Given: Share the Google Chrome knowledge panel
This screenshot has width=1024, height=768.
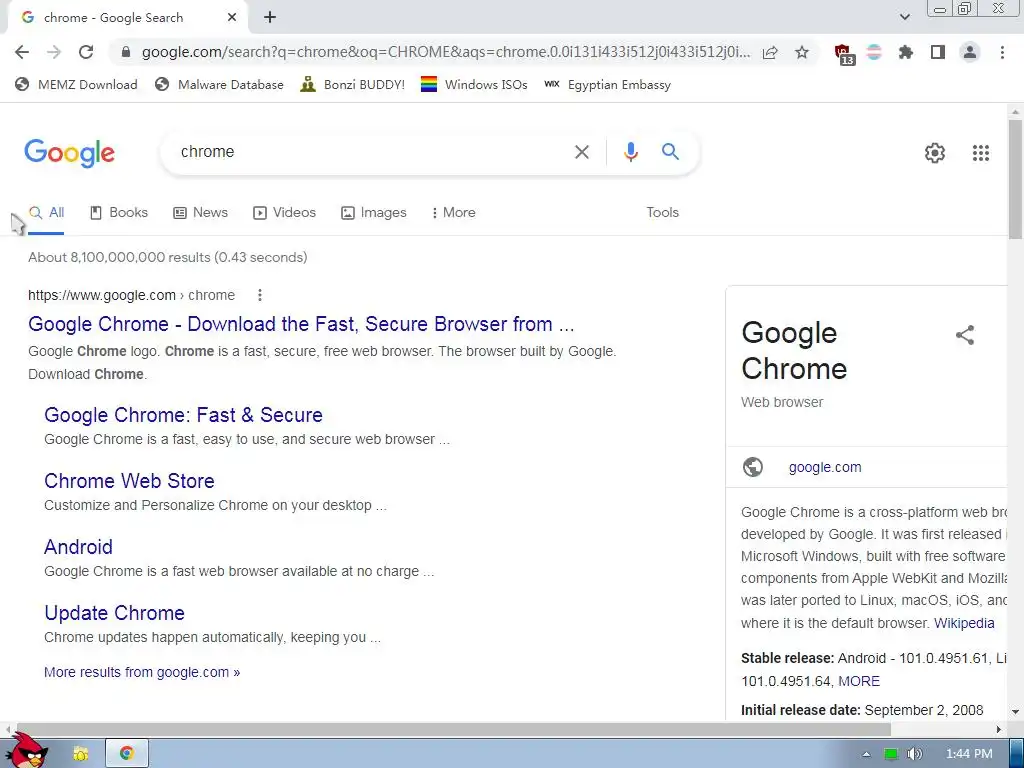Looking at the screenshot, I should coord(965,335).
